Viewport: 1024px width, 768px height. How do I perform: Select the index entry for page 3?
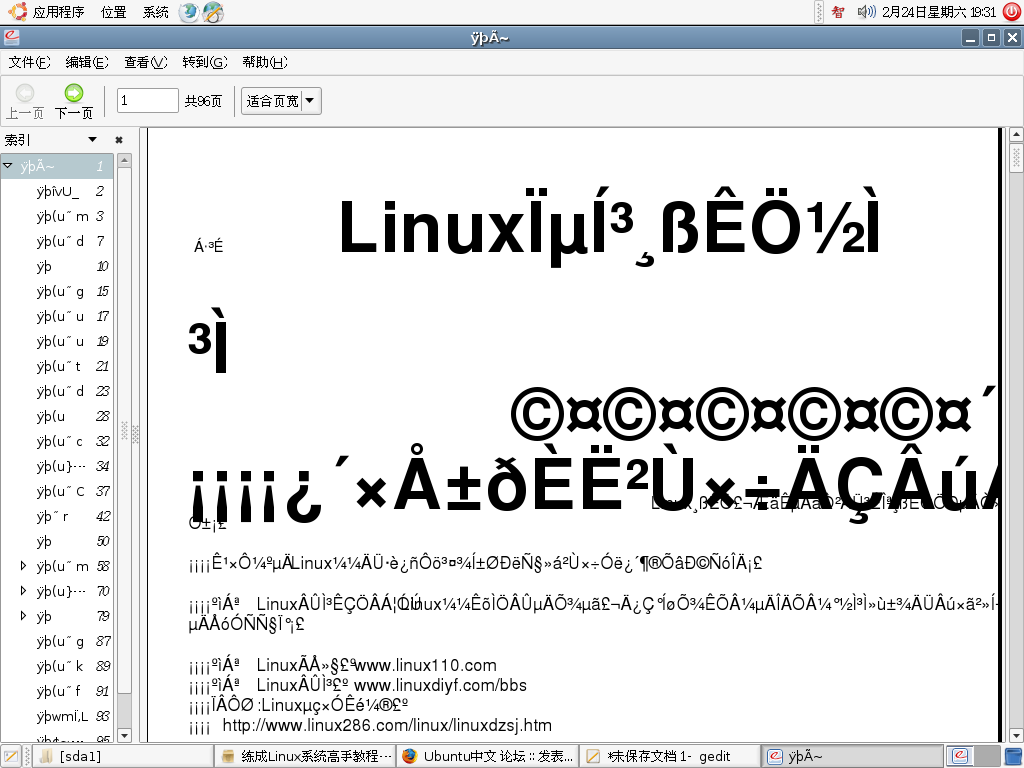[x=57, y=216]
